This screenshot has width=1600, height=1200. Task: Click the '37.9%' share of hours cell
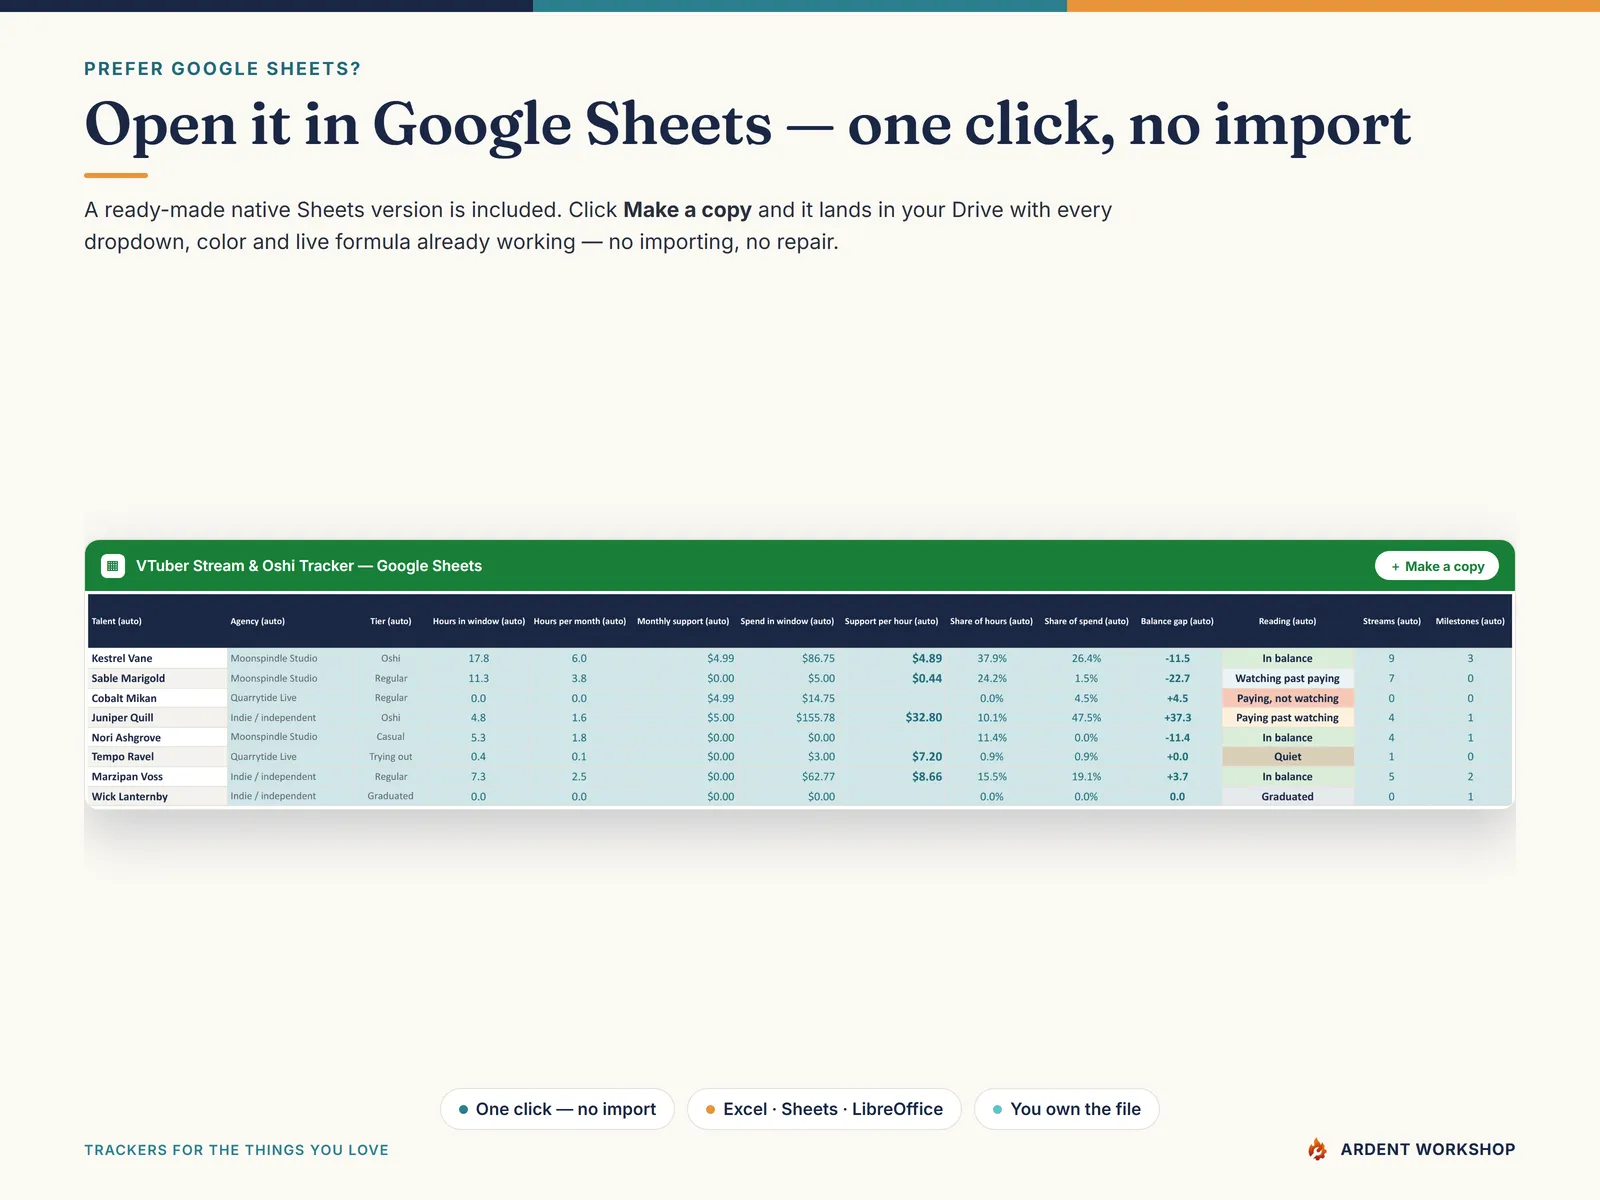tap(992, 658)
